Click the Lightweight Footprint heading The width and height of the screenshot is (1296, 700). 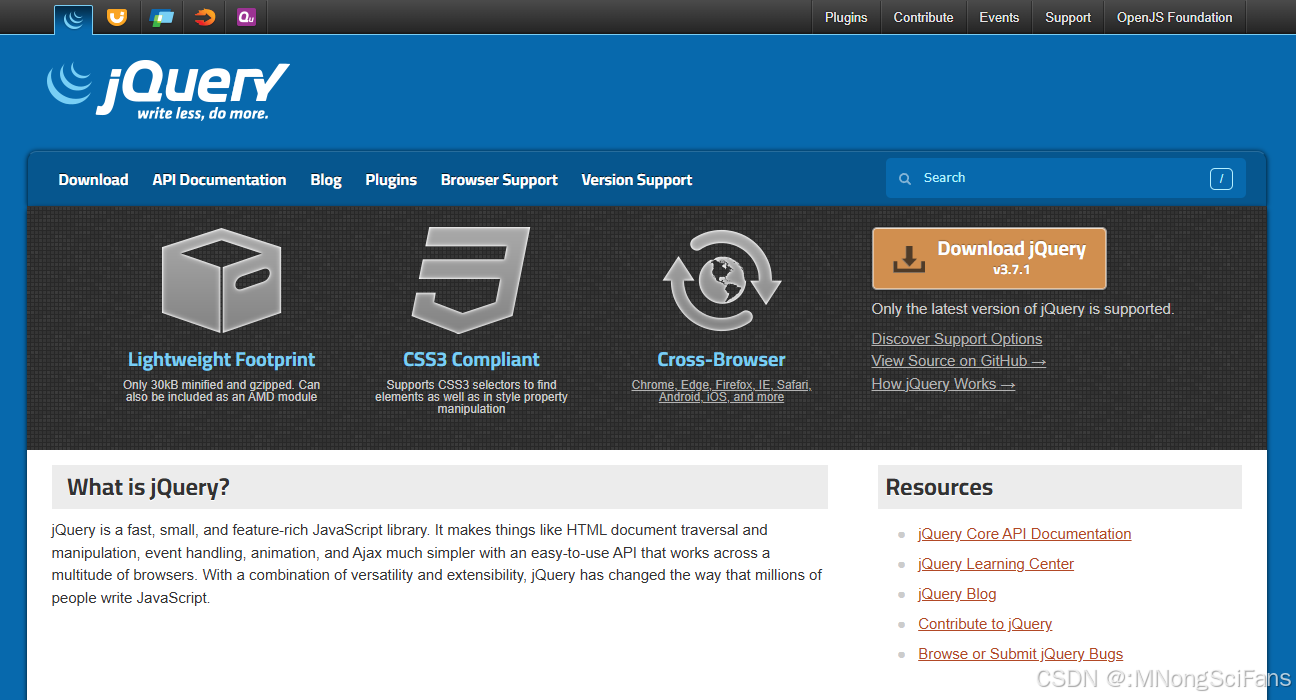(221, 359)
